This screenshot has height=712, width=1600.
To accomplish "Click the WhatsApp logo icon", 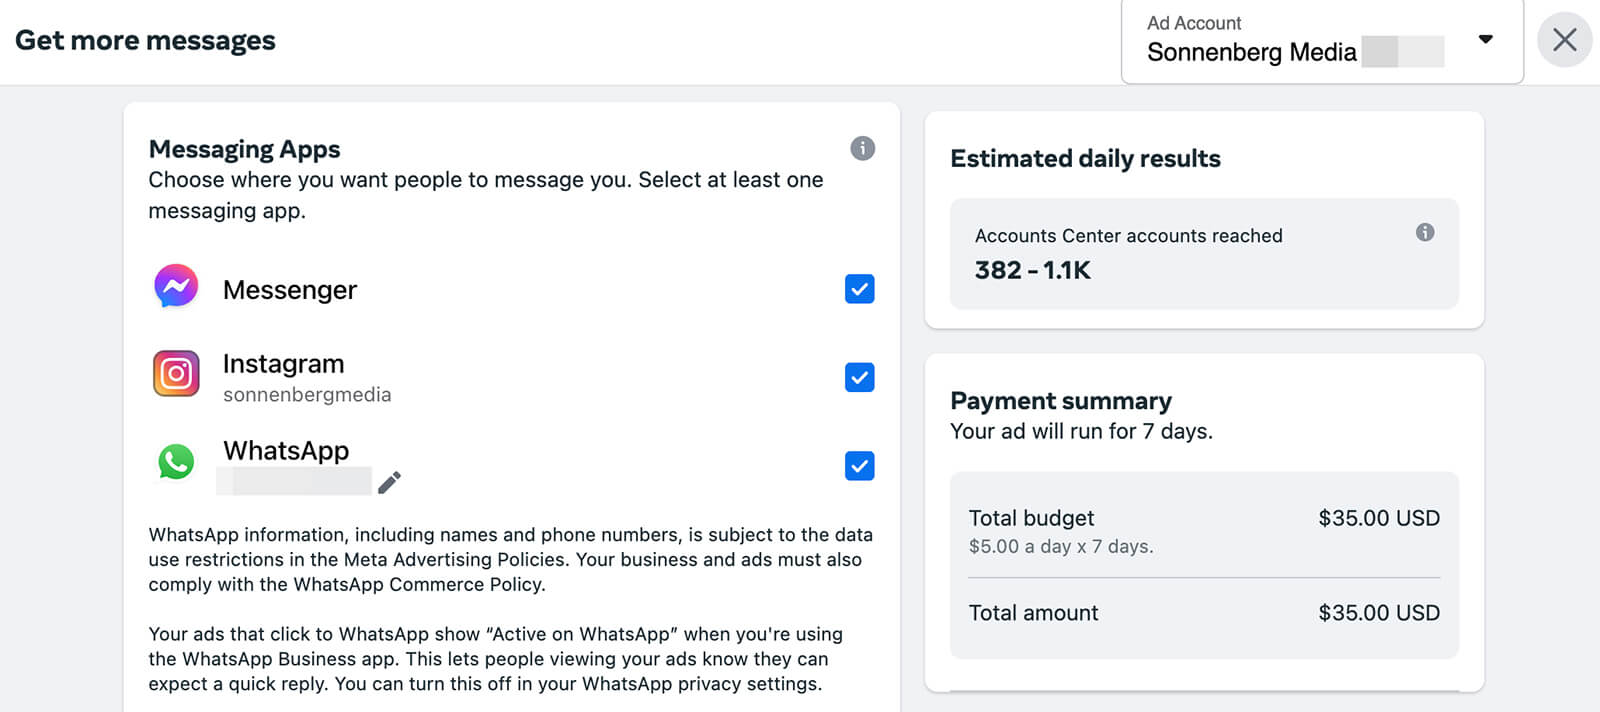I will (x=176, y=461).
